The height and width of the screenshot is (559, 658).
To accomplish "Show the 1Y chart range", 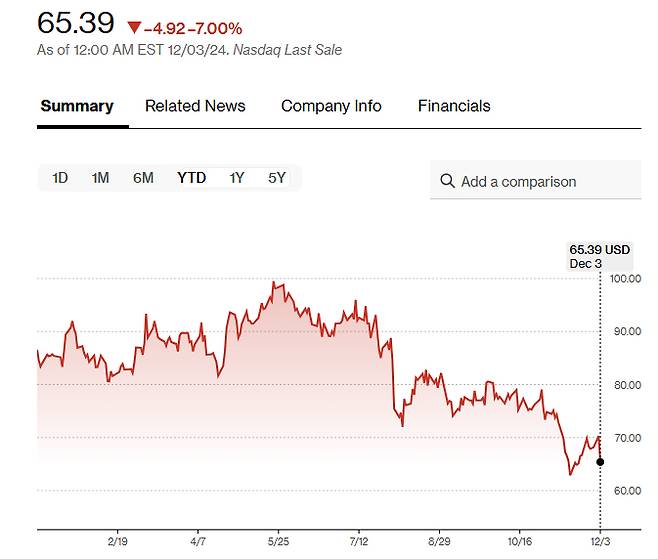I will tap(237, 178).
